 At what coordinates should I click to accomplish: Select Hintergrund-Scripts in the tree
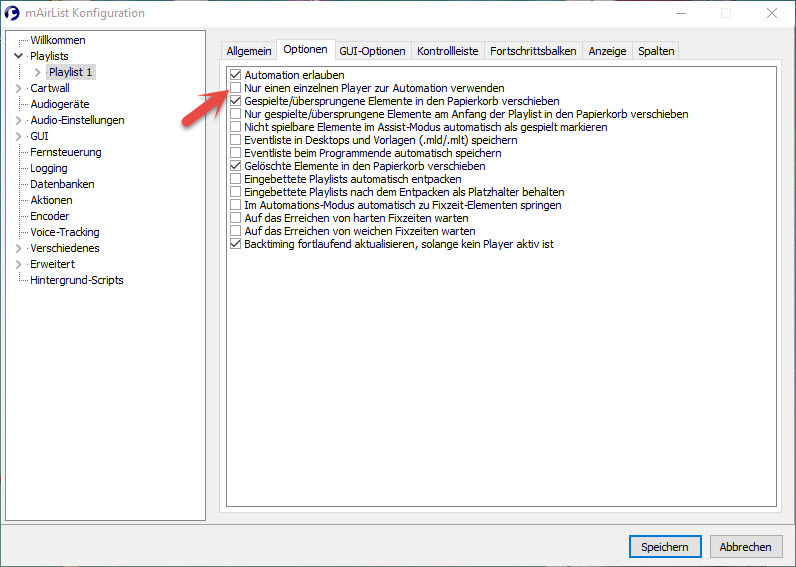[x=76, y=280]
